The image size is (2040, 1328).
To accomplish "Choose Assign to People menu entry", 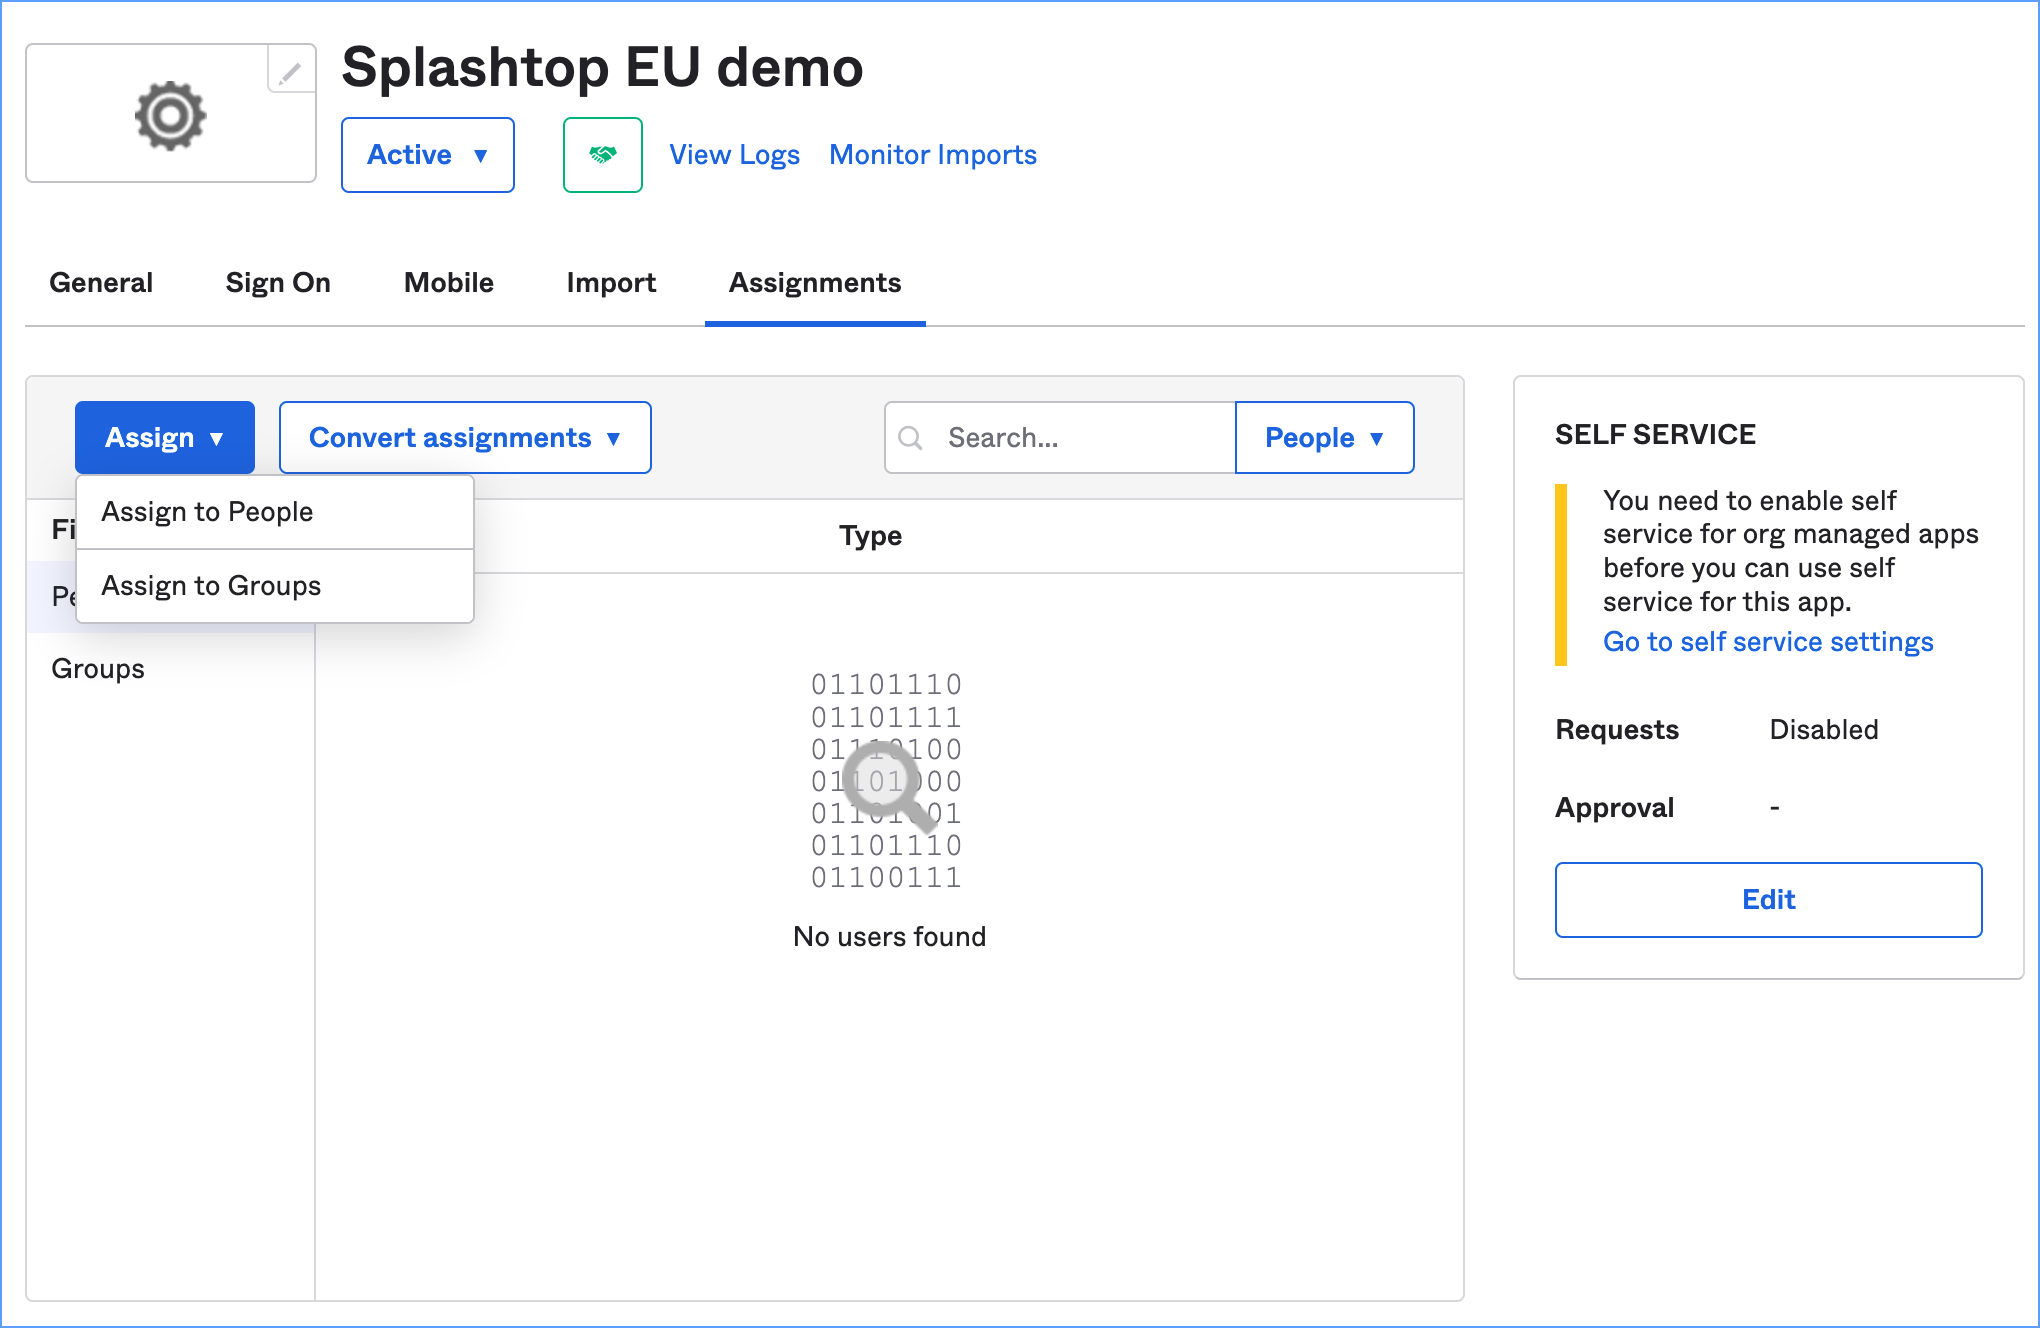I will tap(275, 512).
